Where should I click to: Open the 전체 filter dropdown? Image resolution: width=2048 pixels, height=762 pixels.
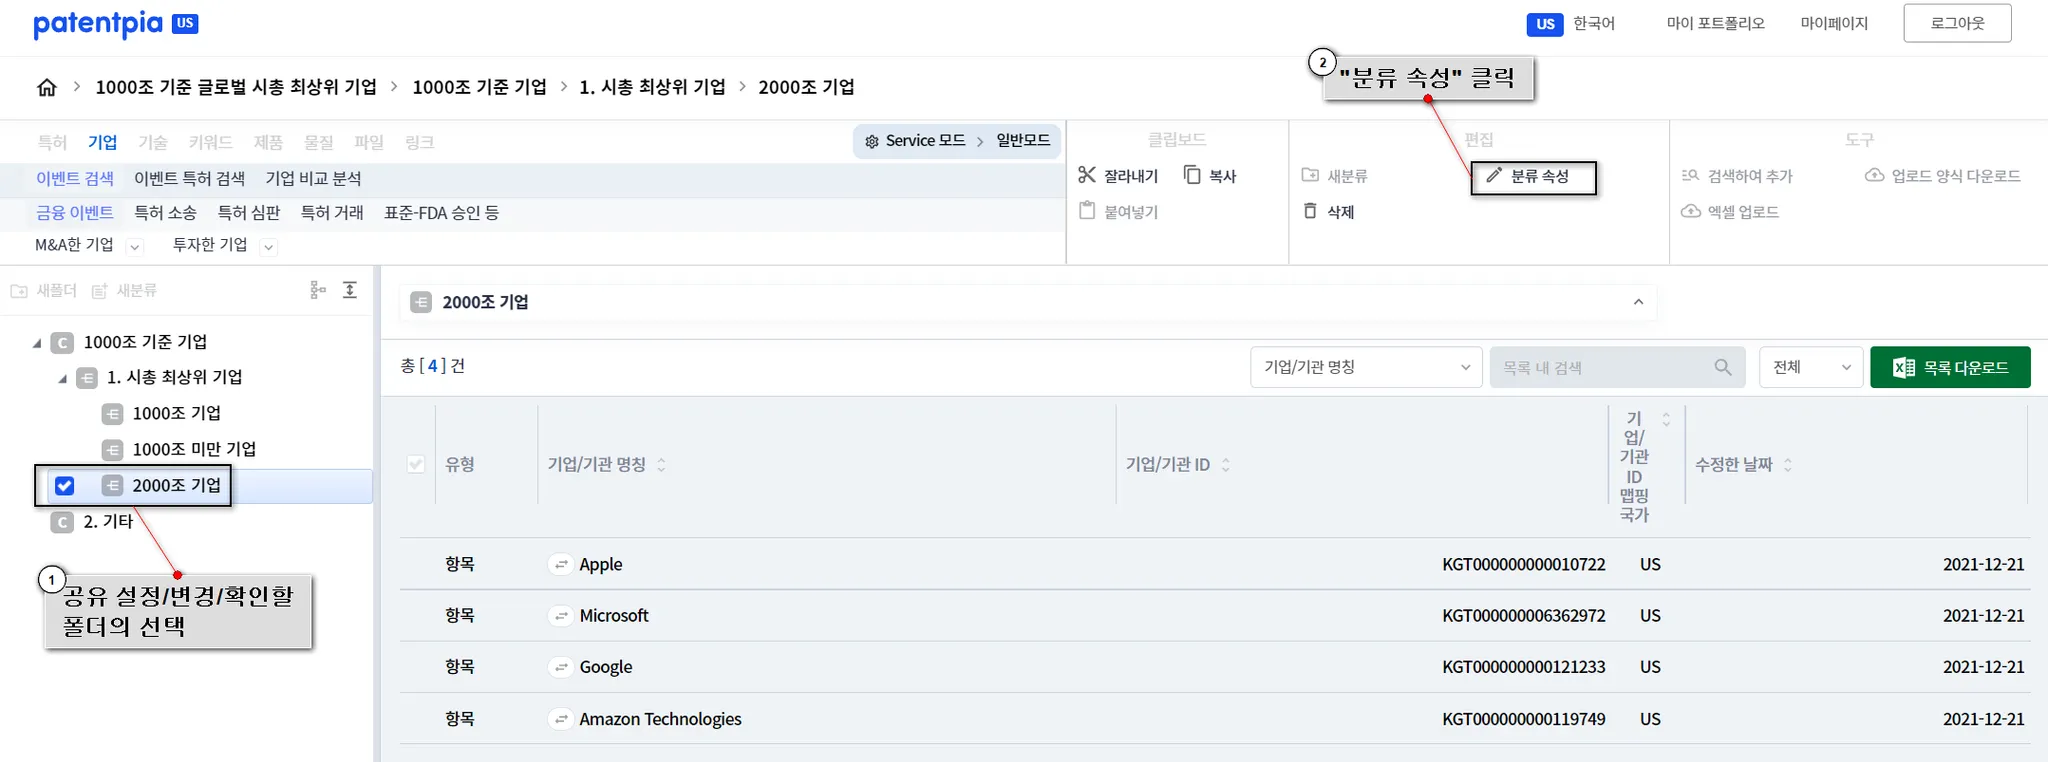pyautogui.click(x=1811, y=367)
